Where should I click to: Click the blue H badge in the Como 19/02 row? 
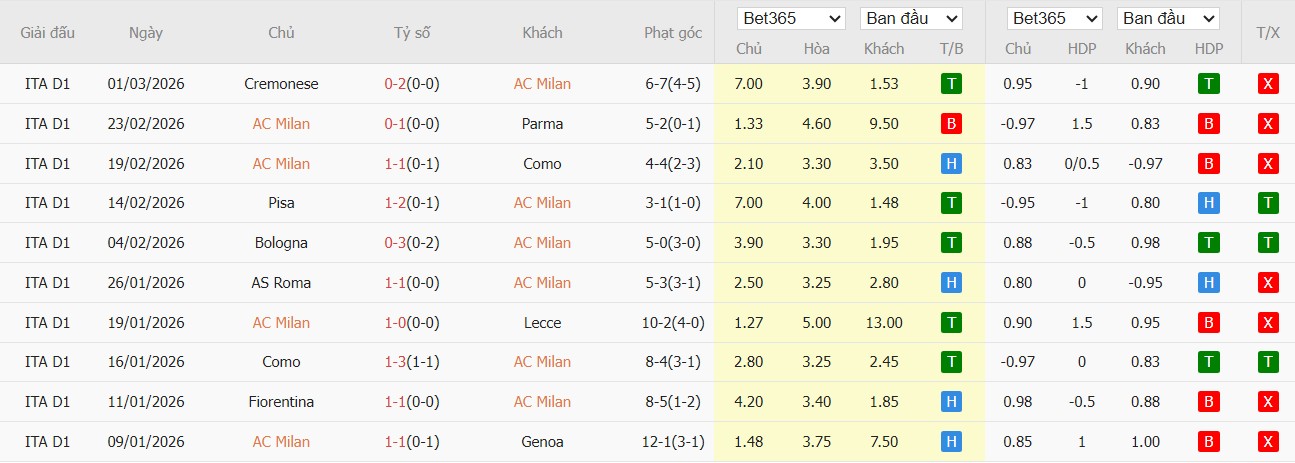[951, 164]
